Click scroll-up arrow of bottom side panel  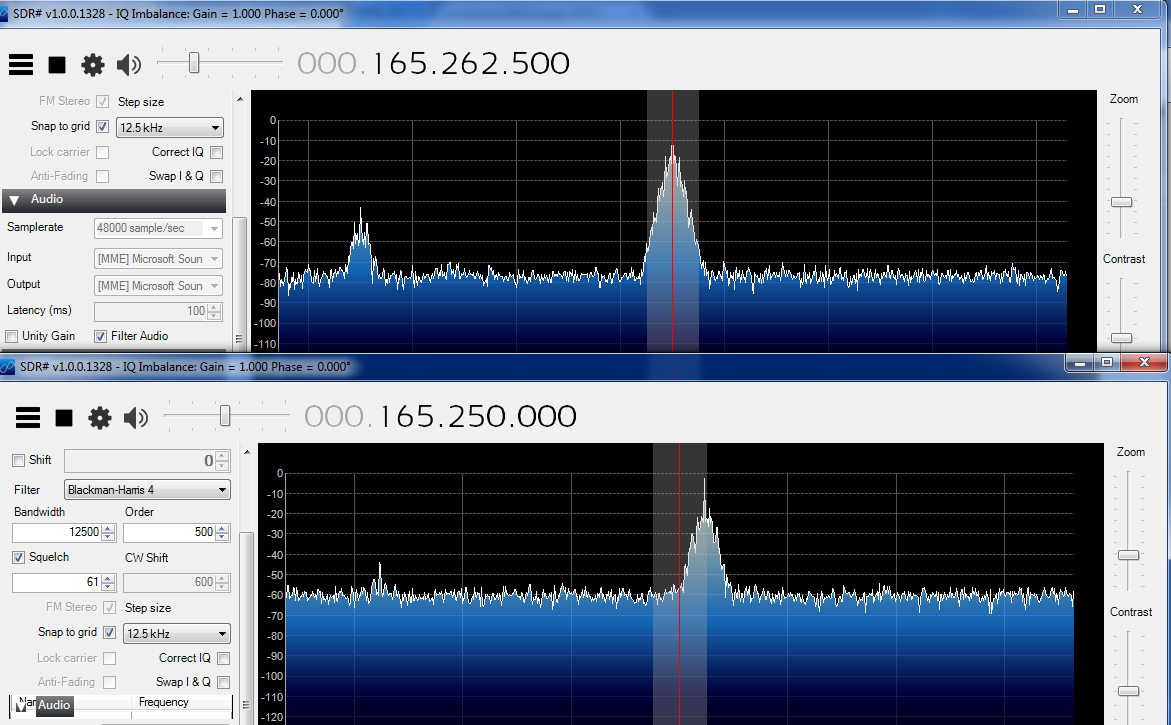(247, 452)
